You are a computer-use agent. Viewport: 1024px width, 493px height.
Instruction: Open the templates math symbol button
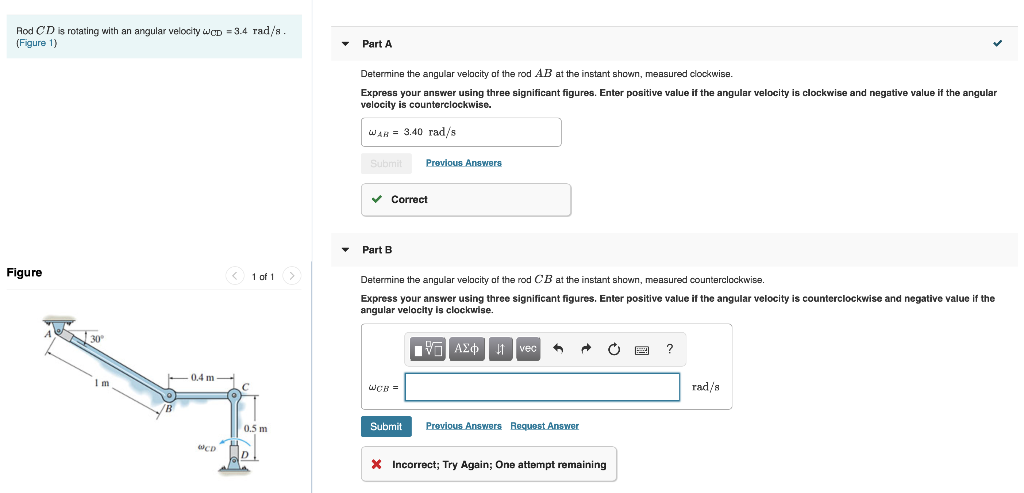point(428,349)
